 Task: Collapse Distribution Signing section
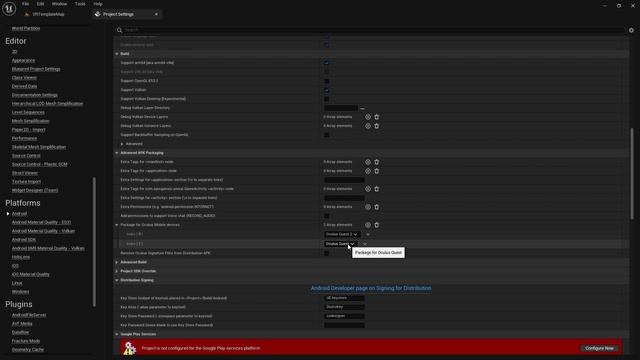pyautogui.click(x=117, y=280)
